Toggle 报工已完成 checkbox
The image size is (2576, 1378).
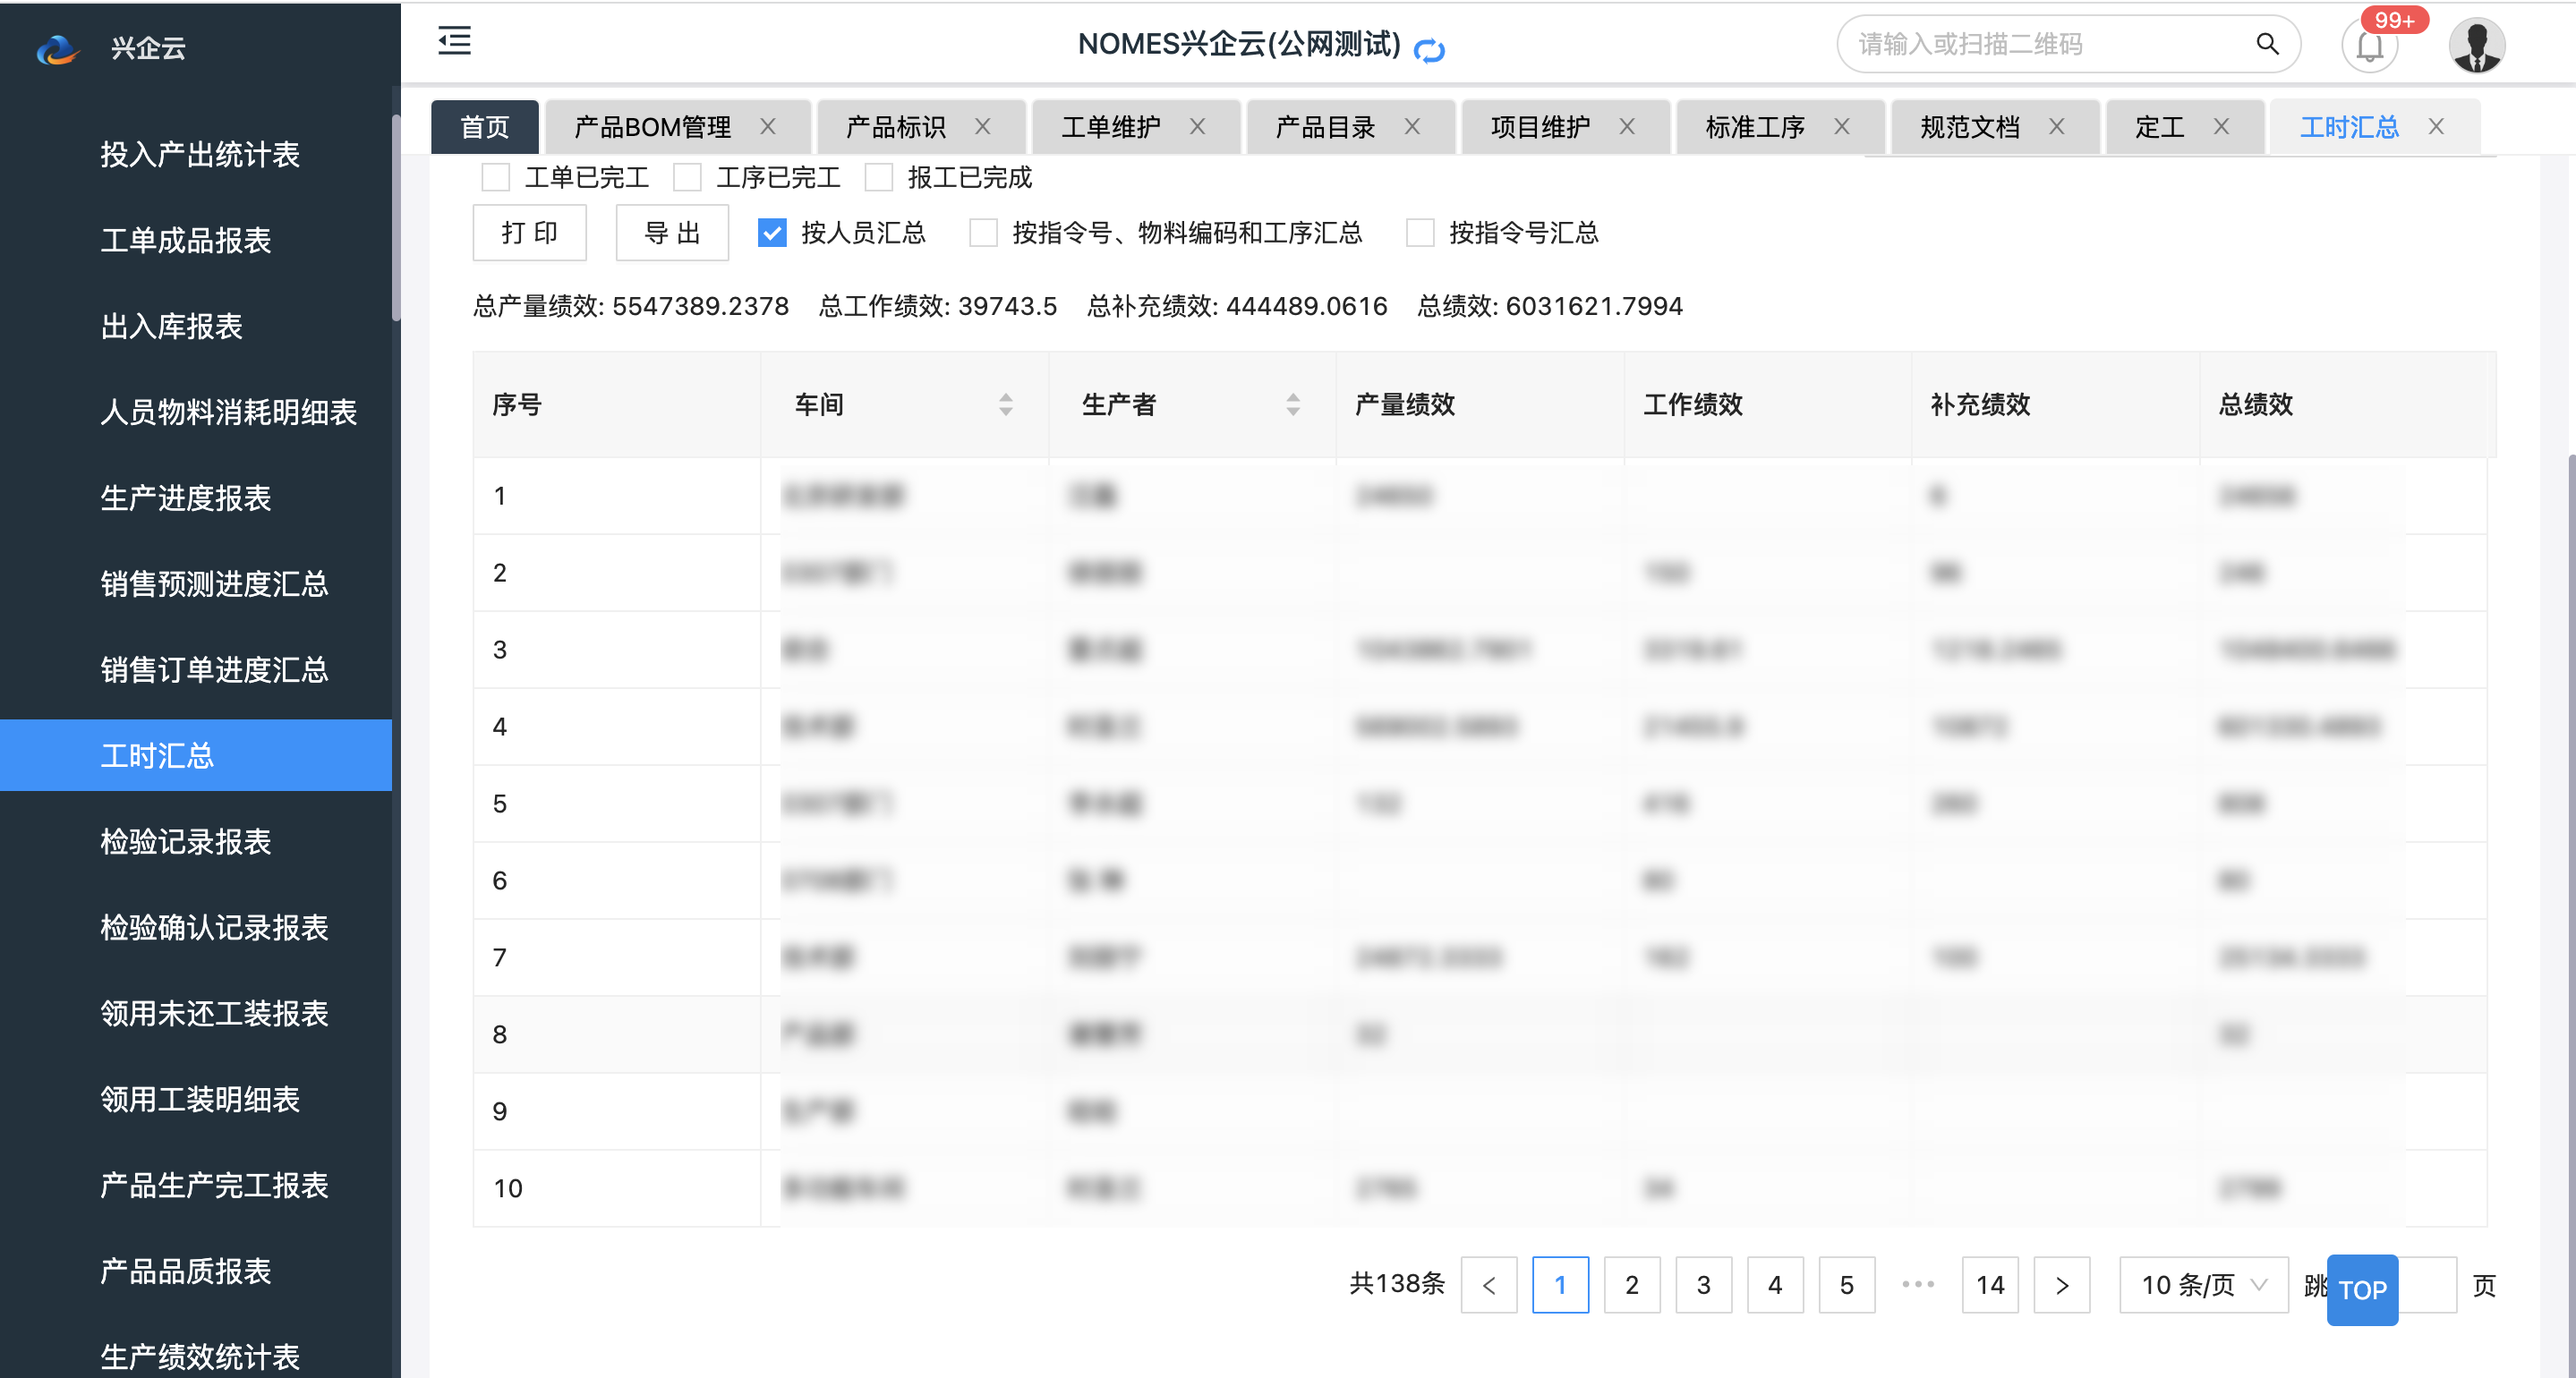878,177
